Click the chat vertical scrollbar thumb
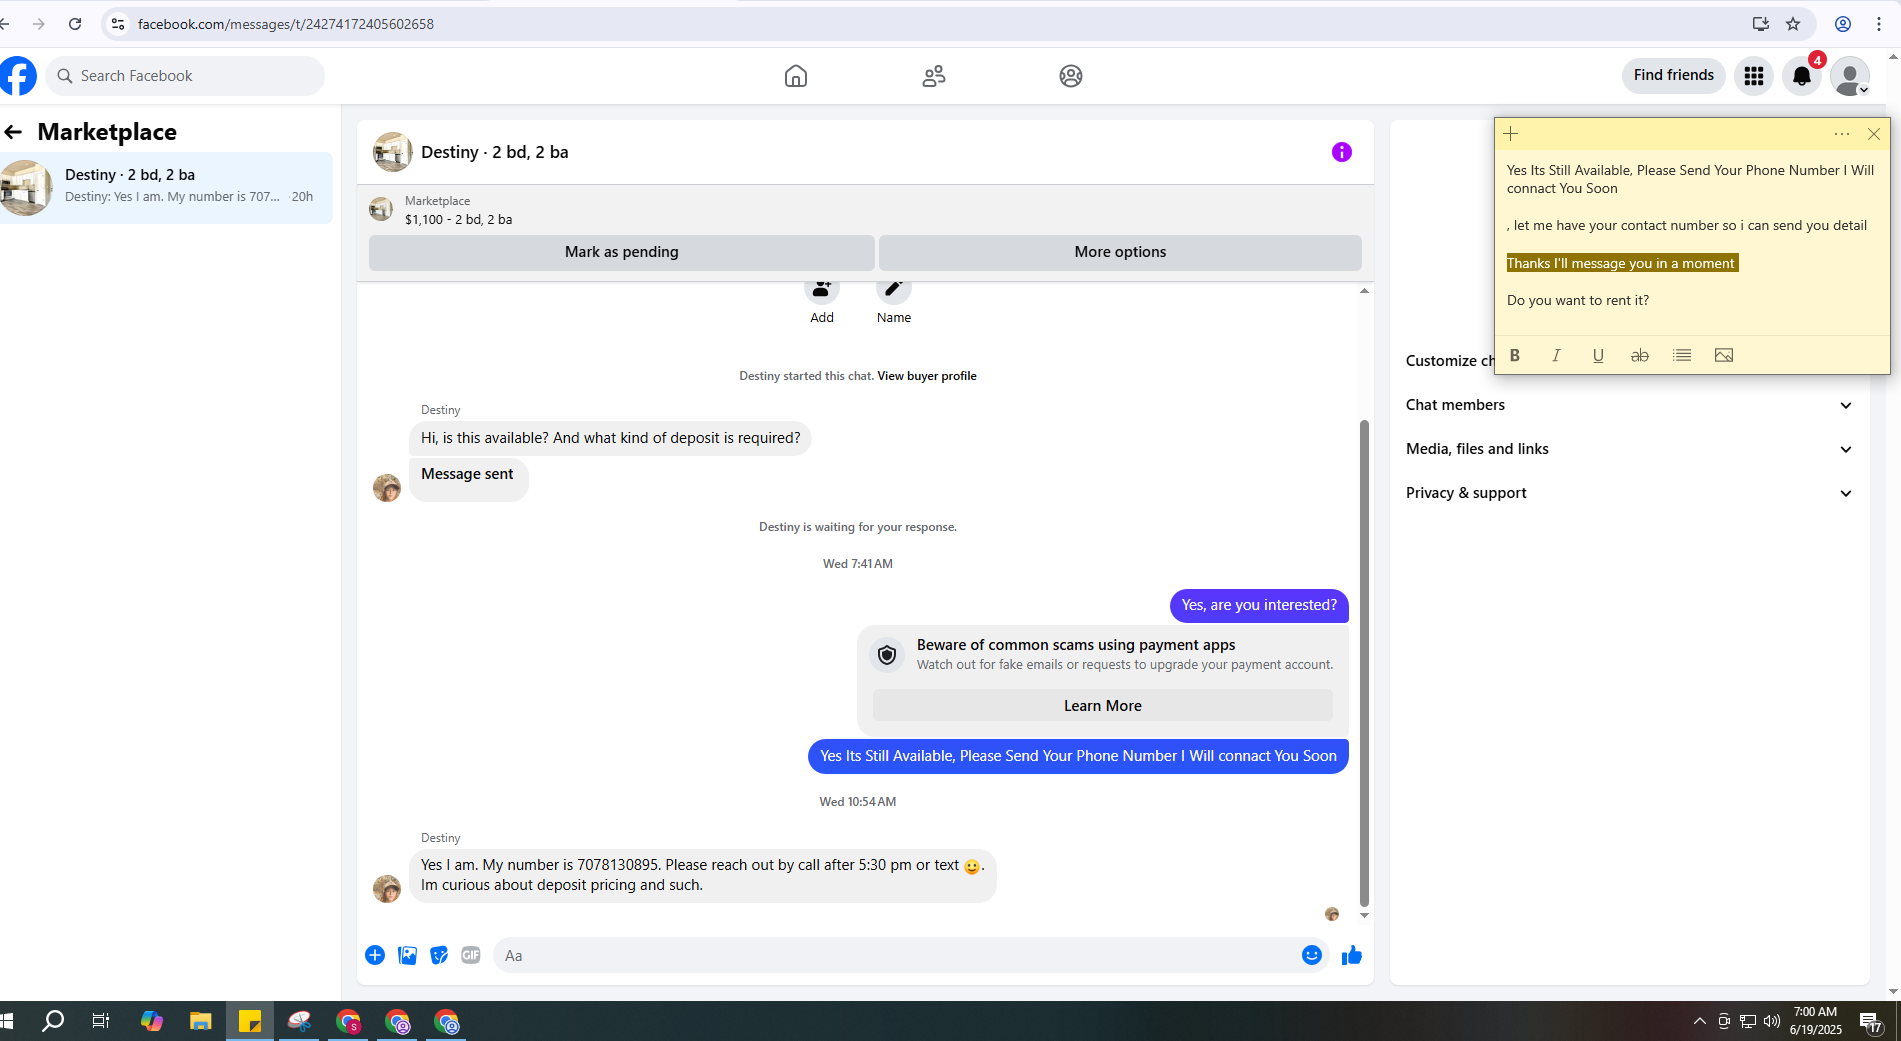 [1364, 663]
